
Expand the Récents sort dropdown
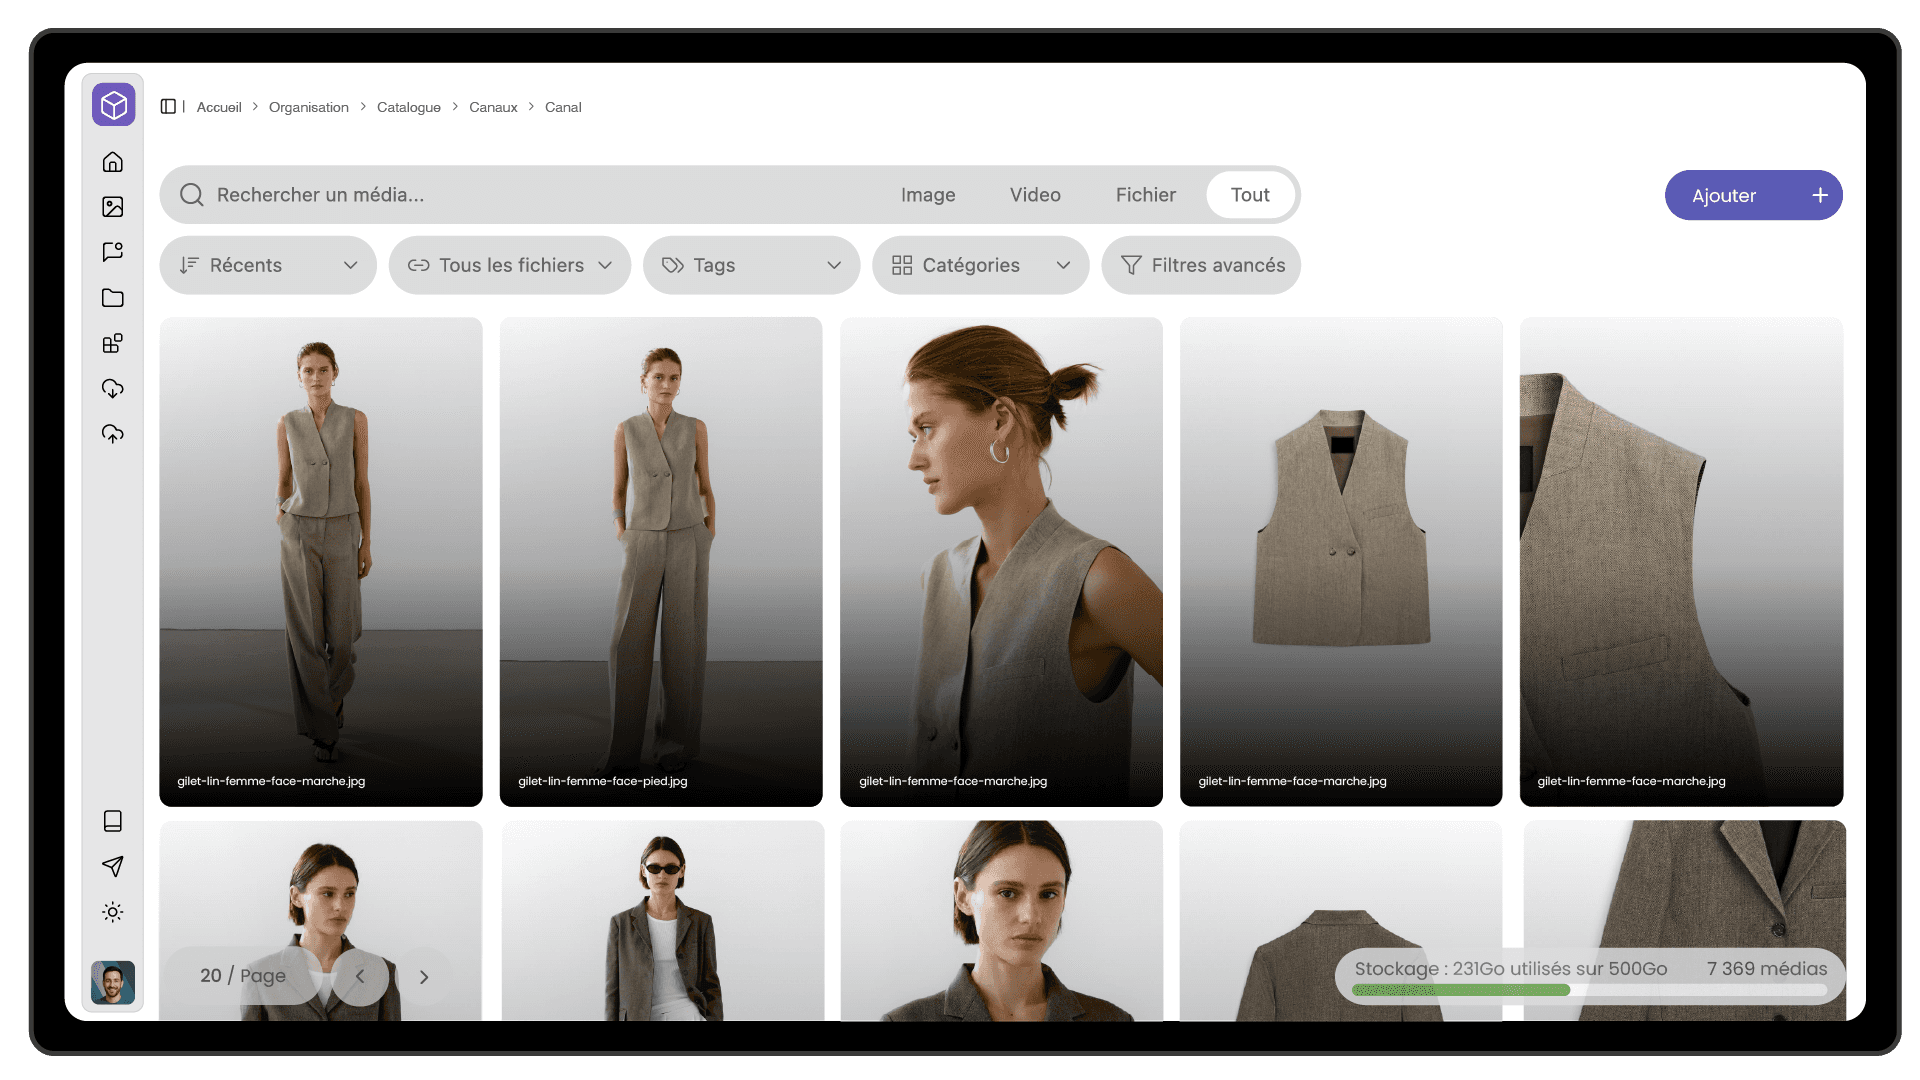[268, 265]
